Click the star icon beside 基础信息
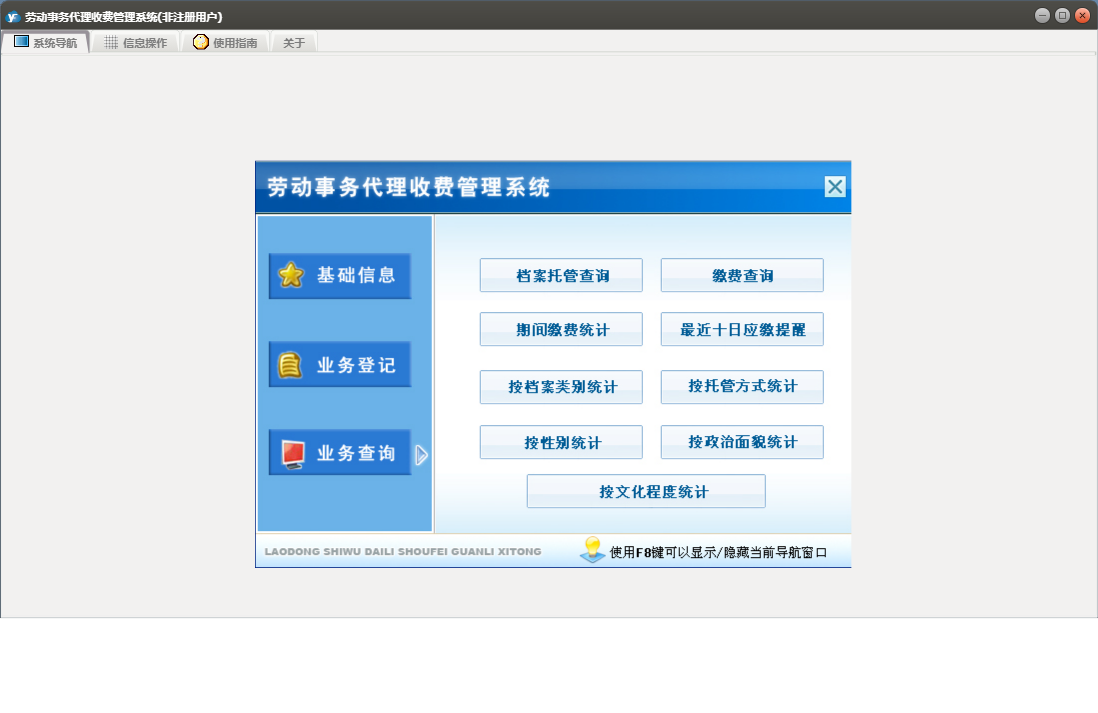 coord(291,275)
